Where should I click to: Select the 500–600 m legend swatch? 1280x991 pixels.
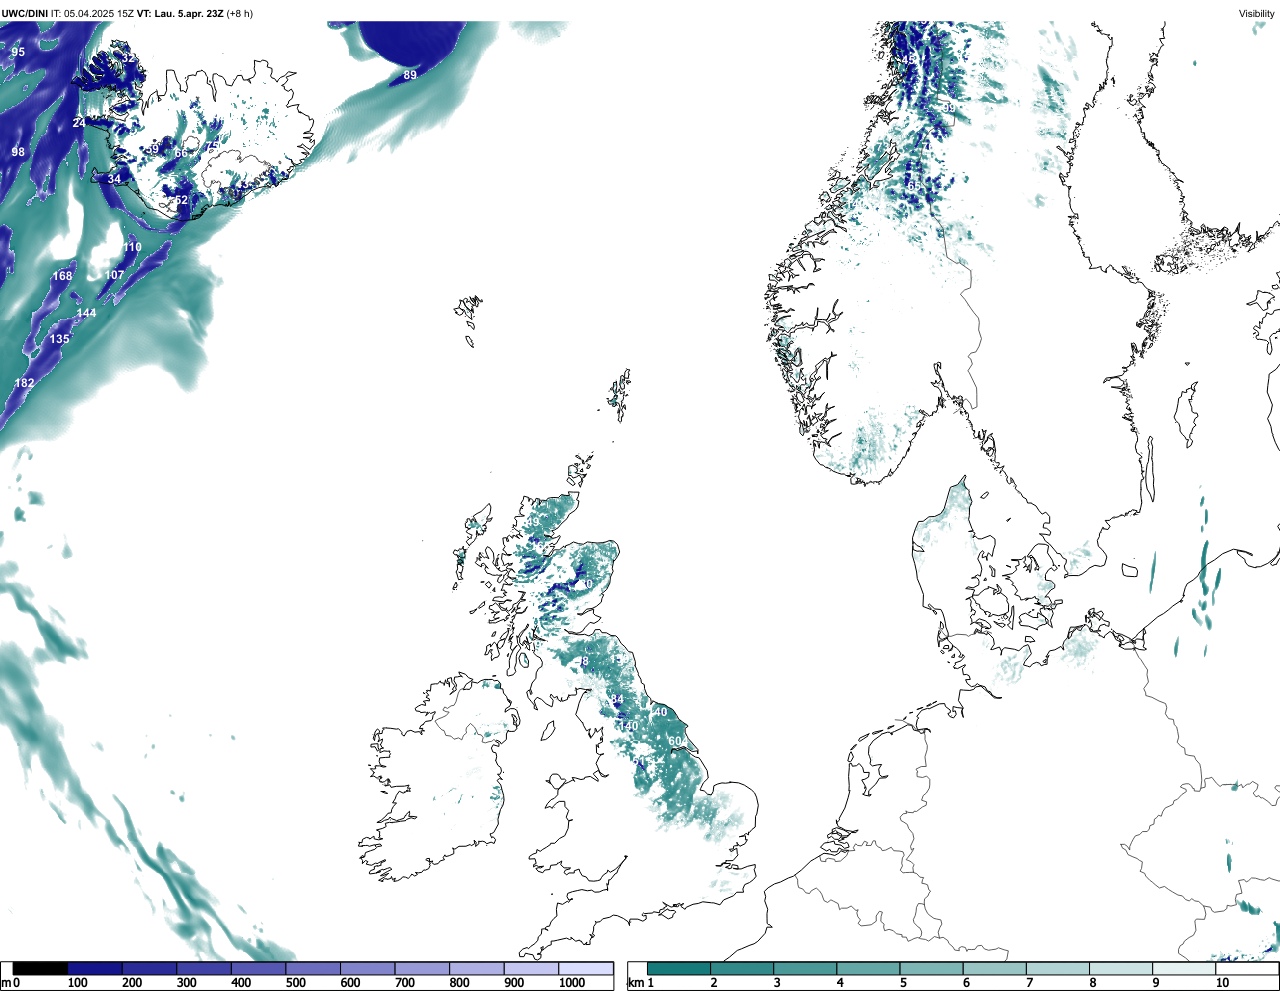(313, 968)
